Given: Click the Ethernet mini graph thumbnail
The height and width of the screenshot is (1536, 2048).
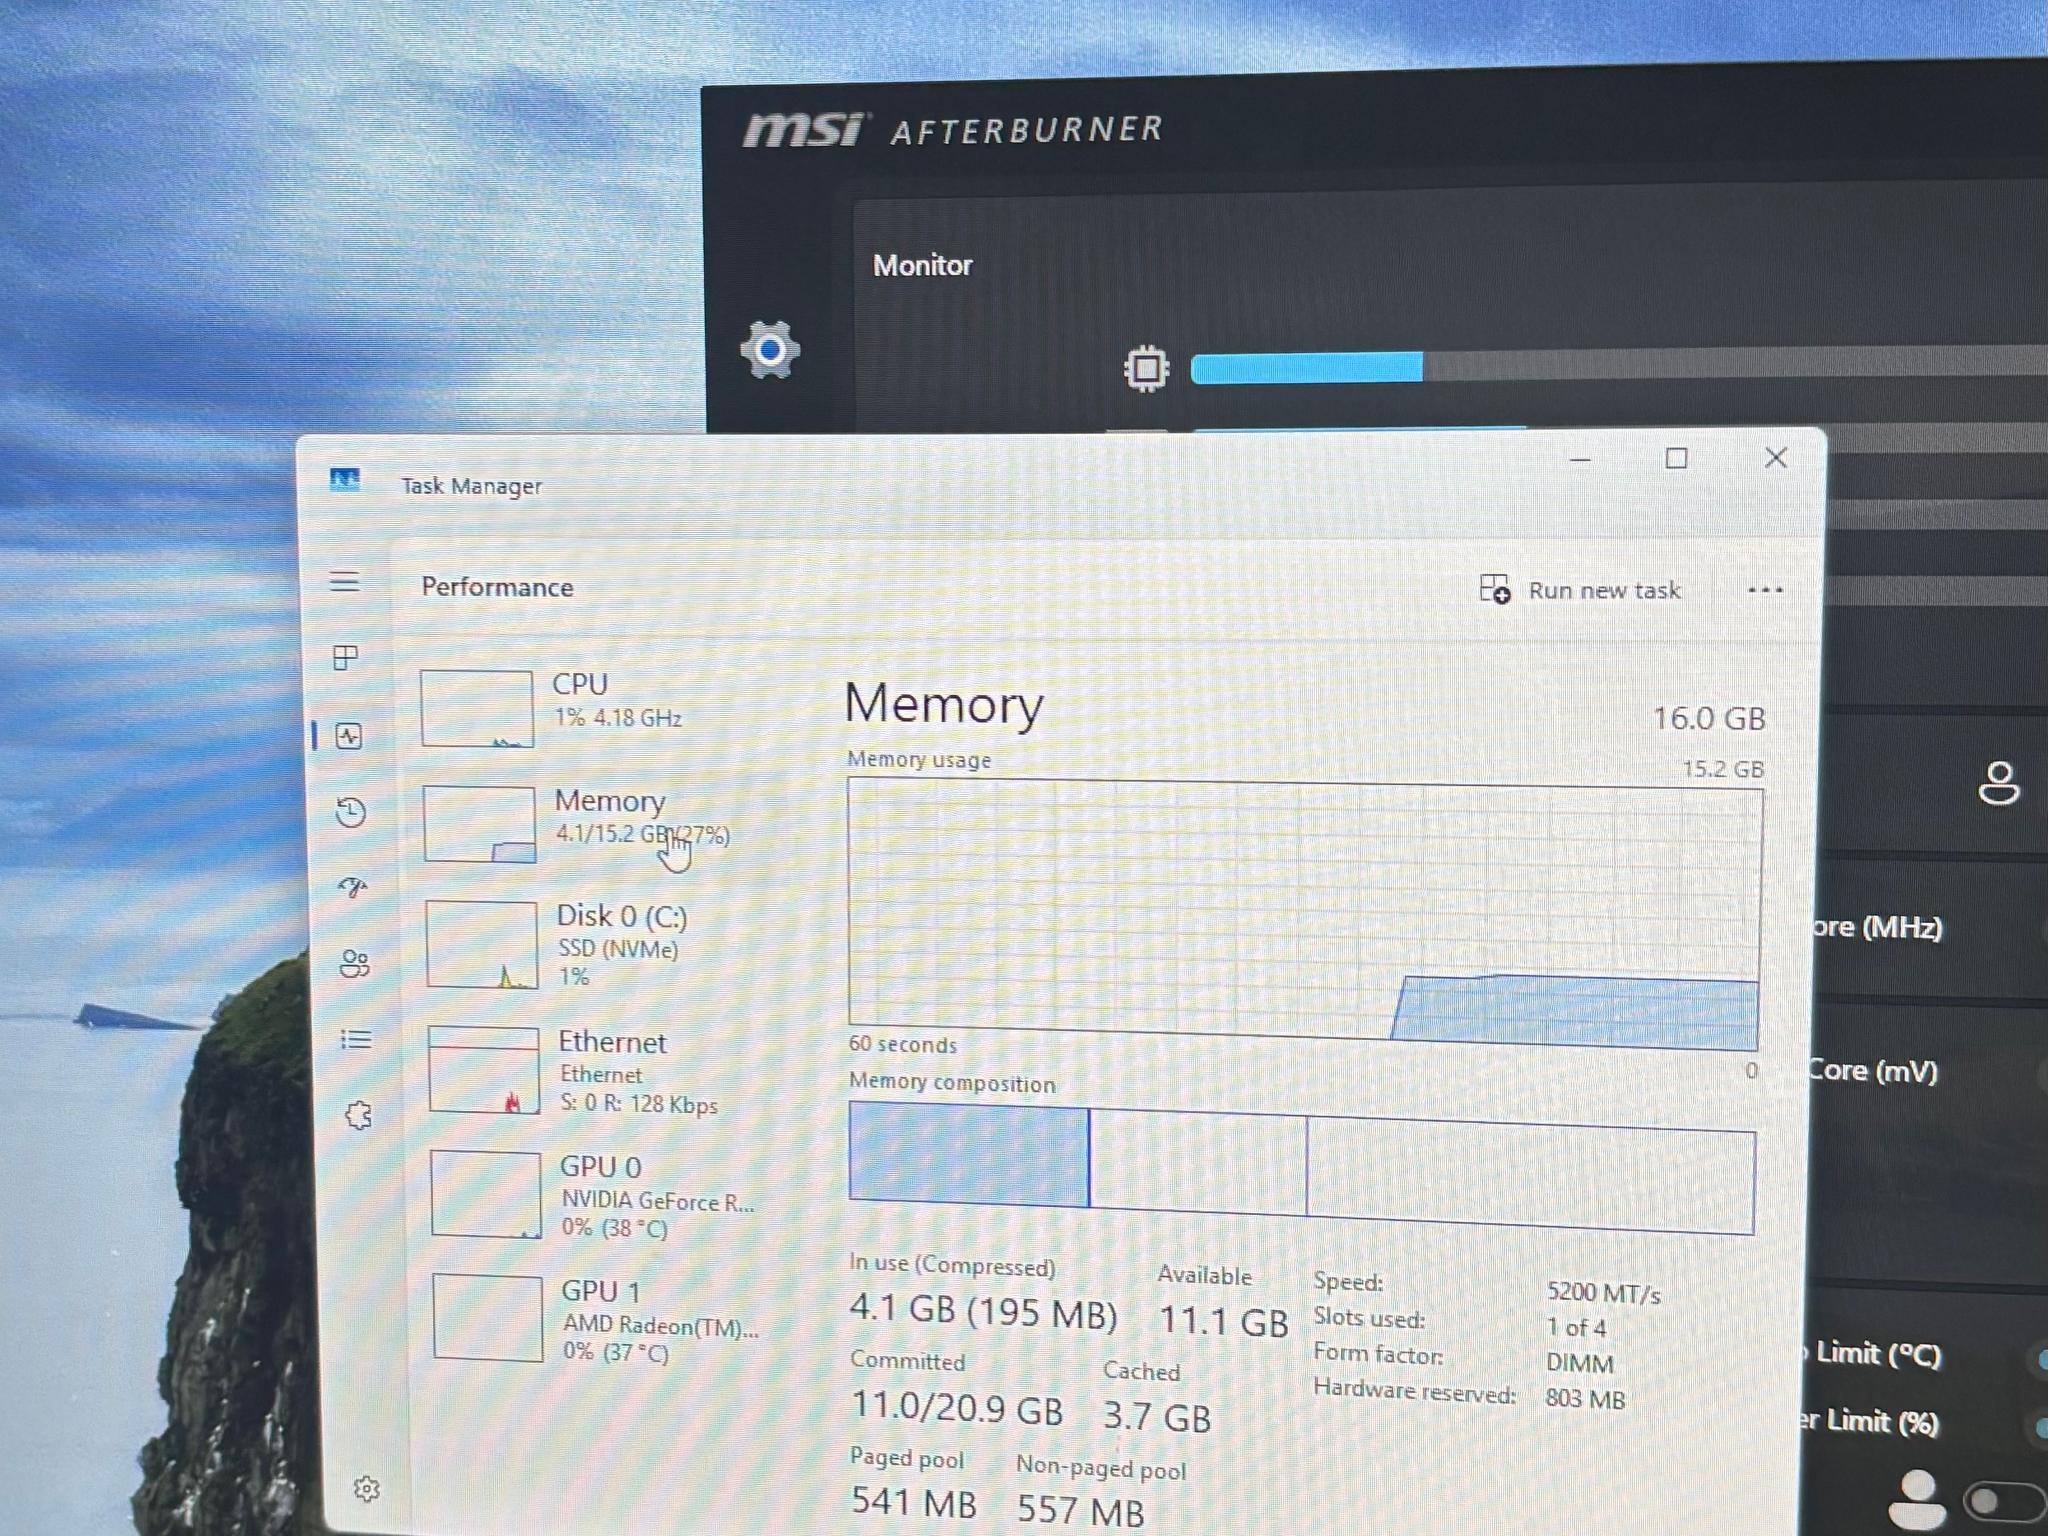Looking at the screenshot, I should click(x=484, y=1070).
